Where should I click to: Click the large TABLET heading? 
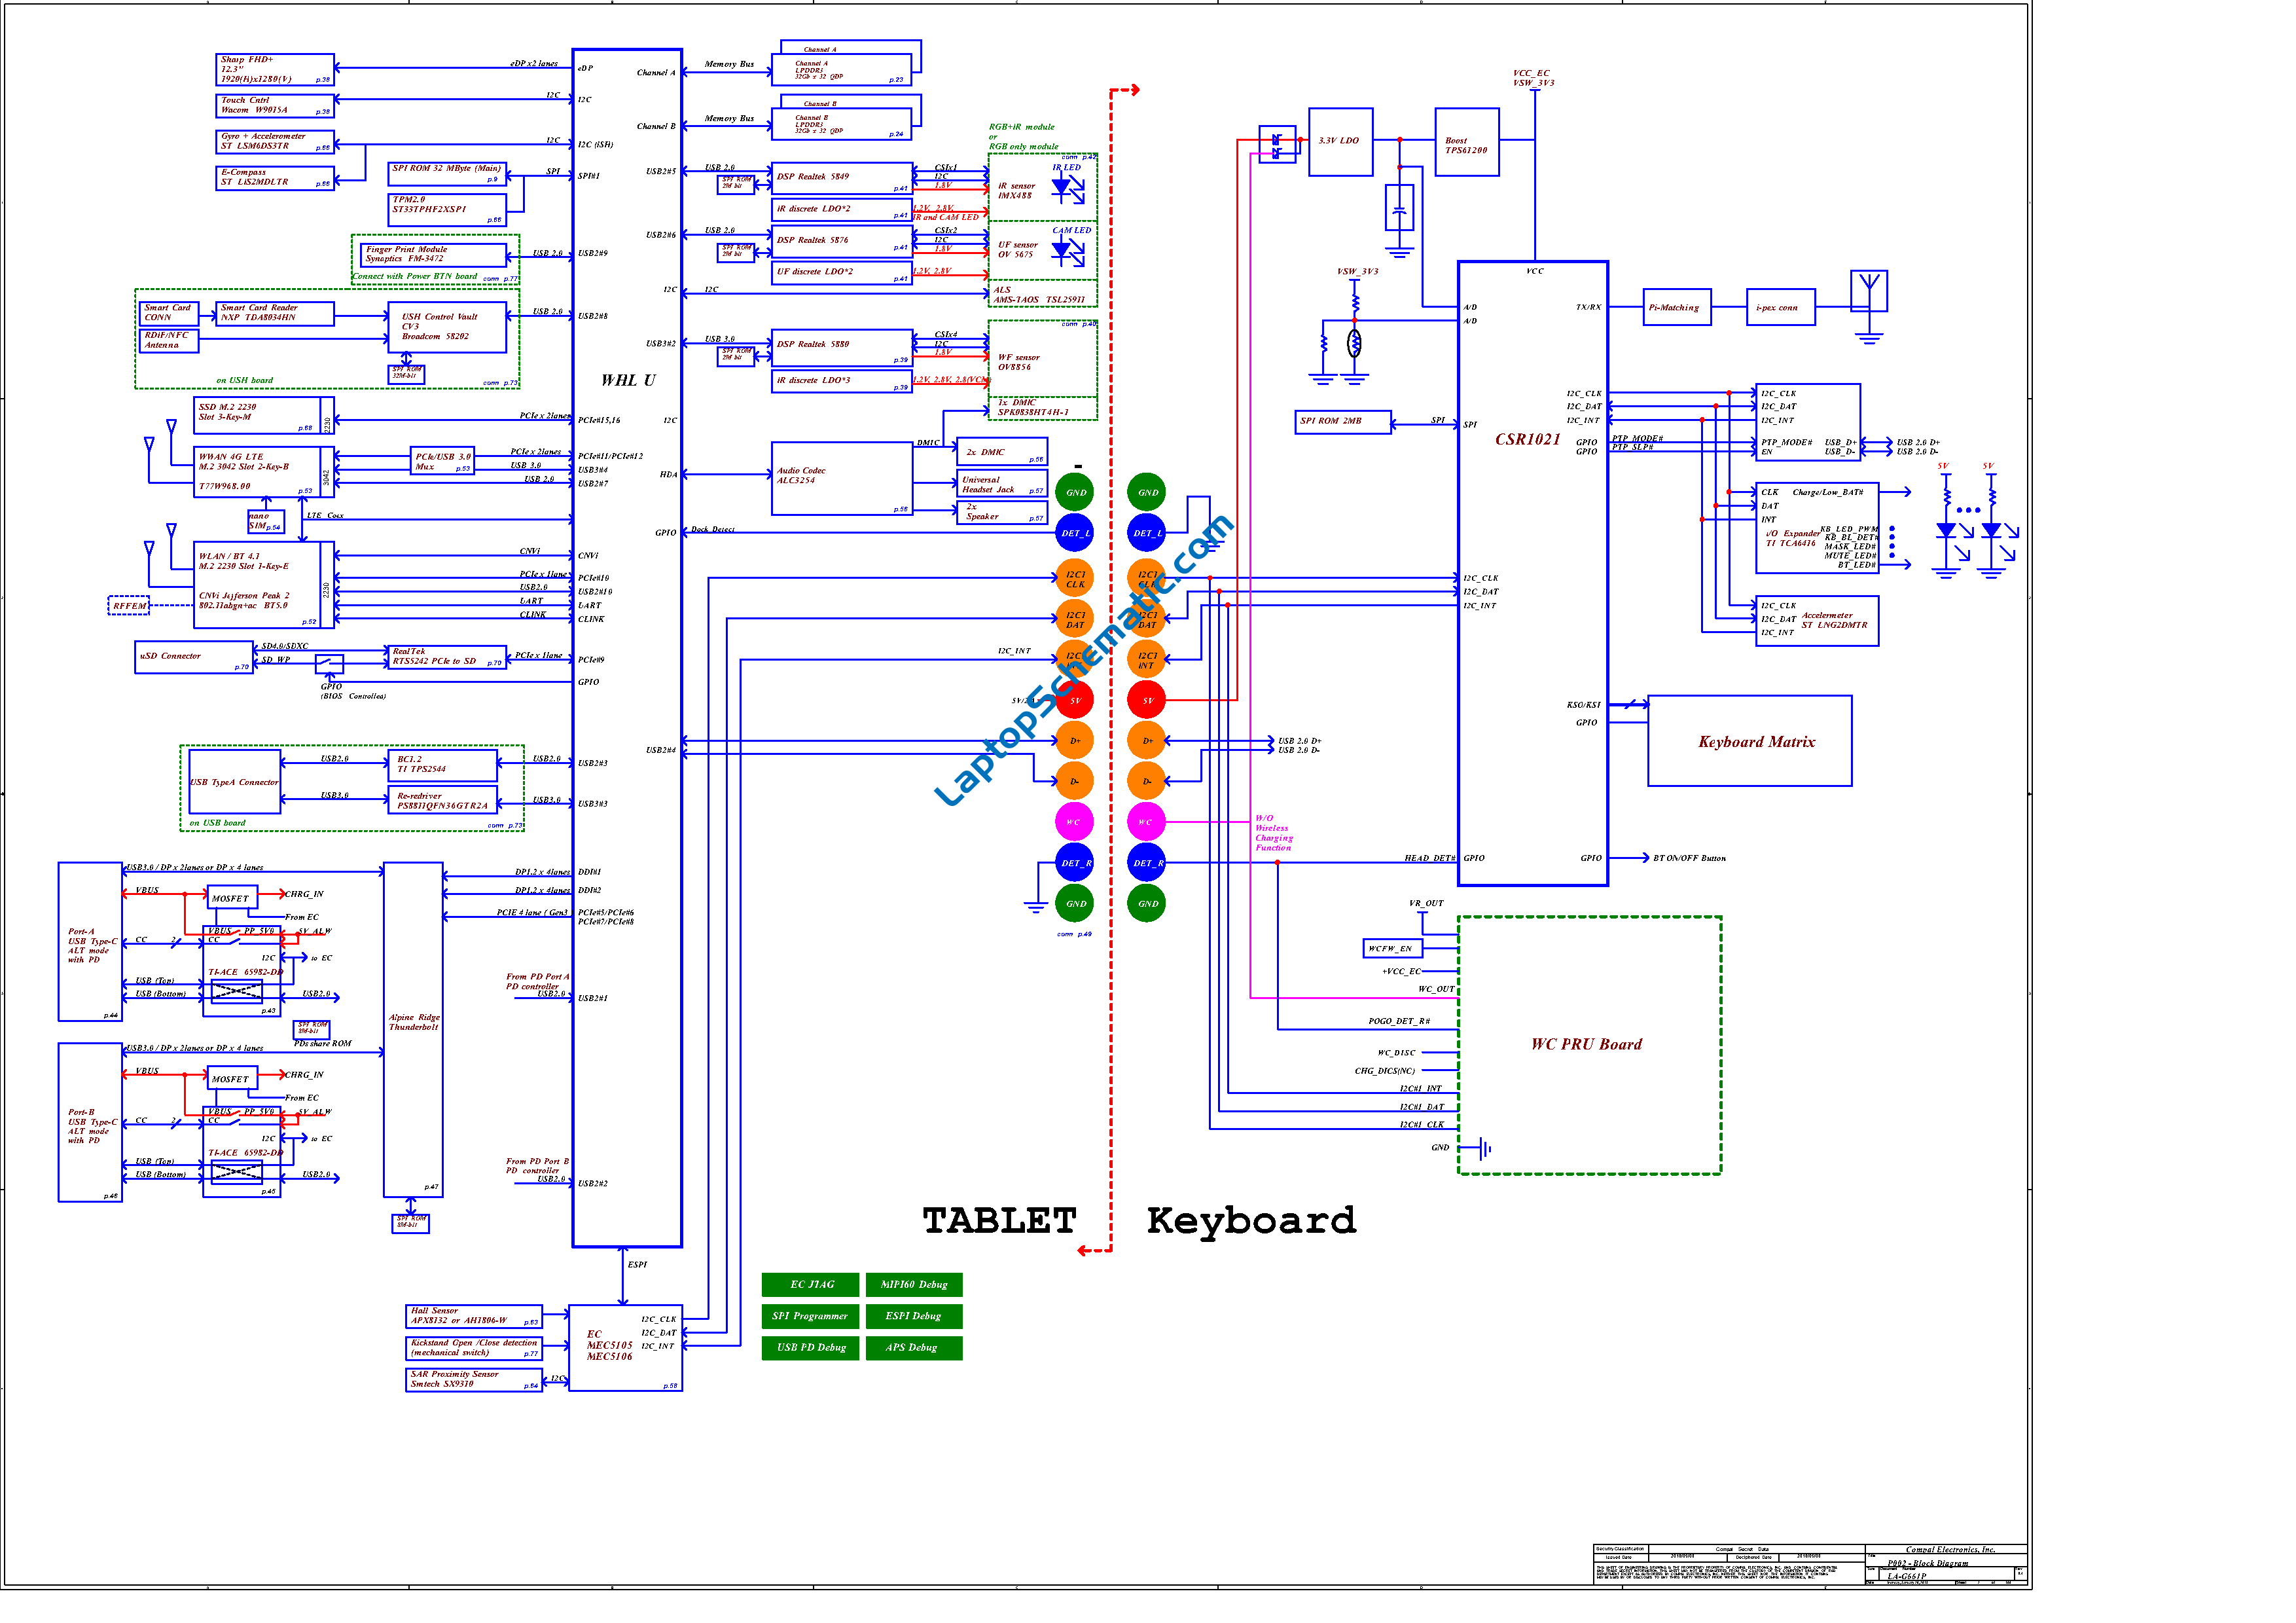pyautogui.click(x=999, y=1221)
